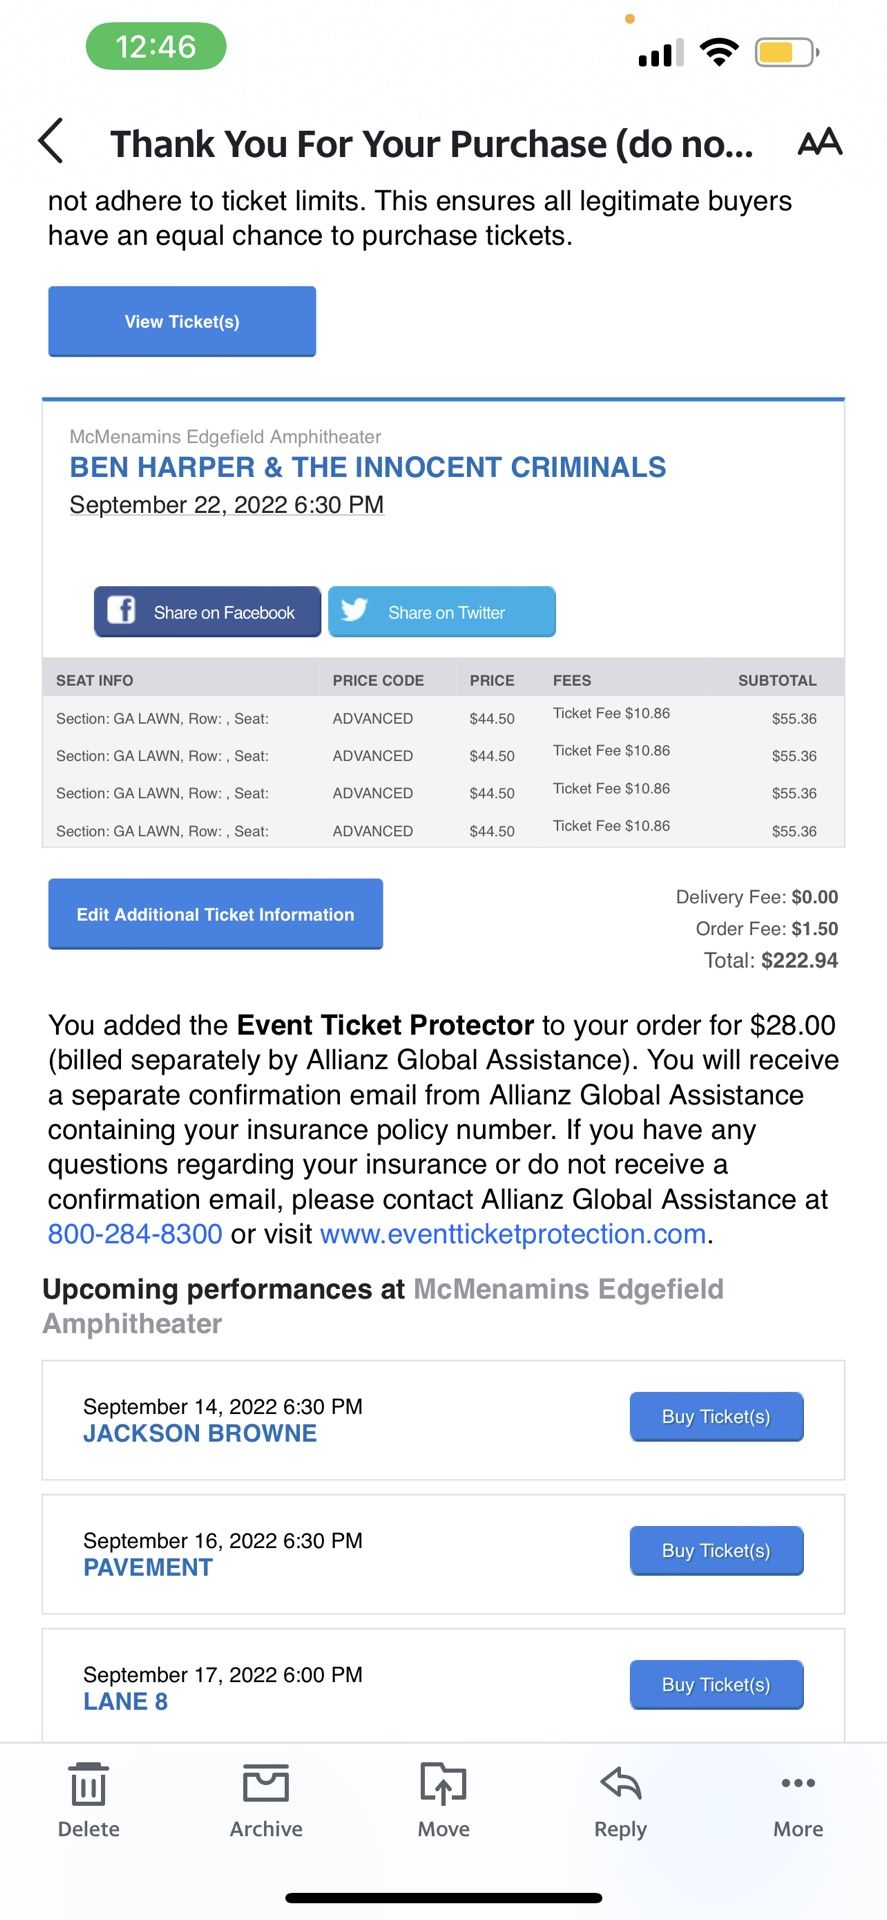View Ticket(s) button
The width and height of the screenshot is (887, 1920).
pos(182,321)
